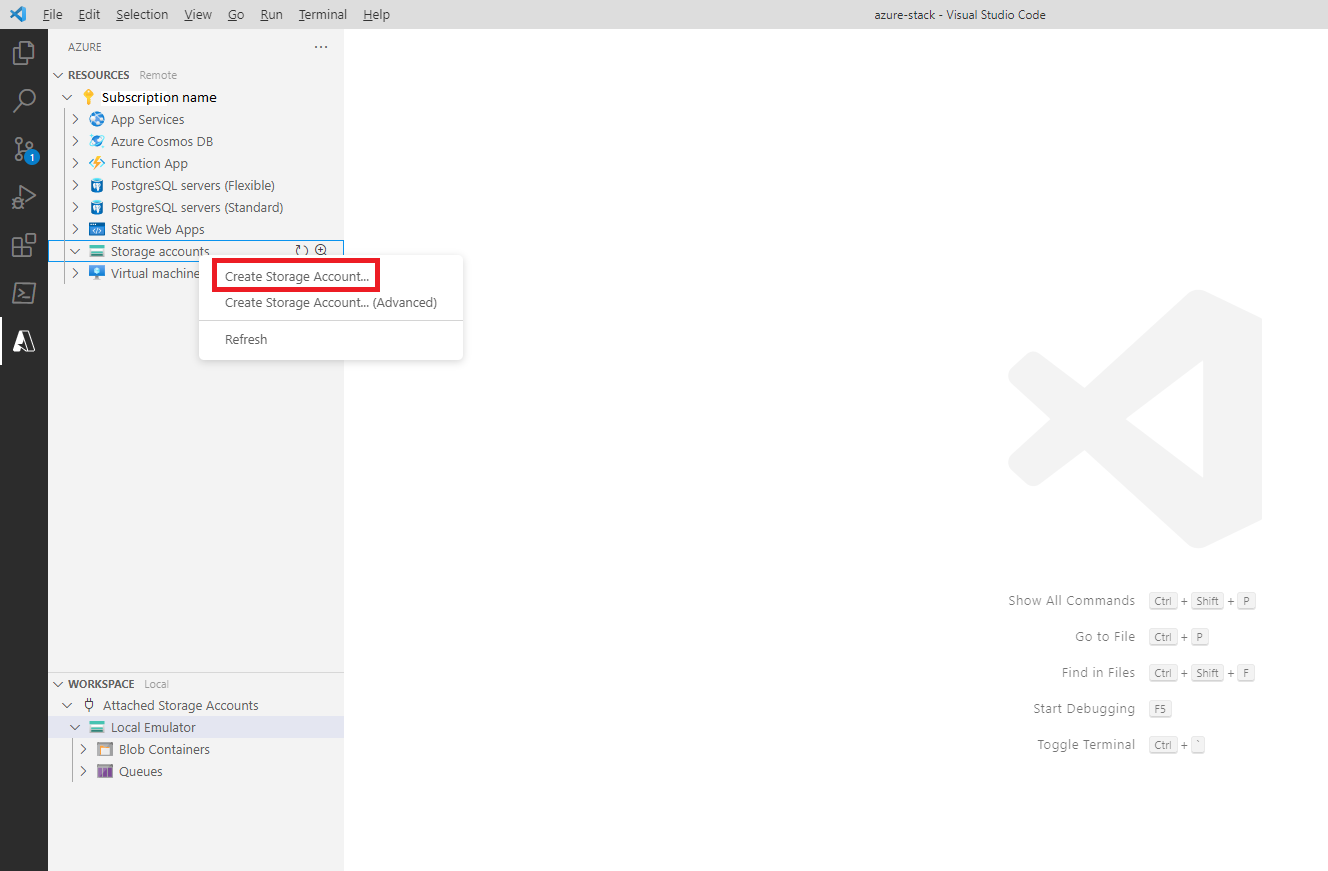This screenshot has height=871, width=1328.
Task: Click the Show All Commands shortcut link
Action: (1071, 600)
